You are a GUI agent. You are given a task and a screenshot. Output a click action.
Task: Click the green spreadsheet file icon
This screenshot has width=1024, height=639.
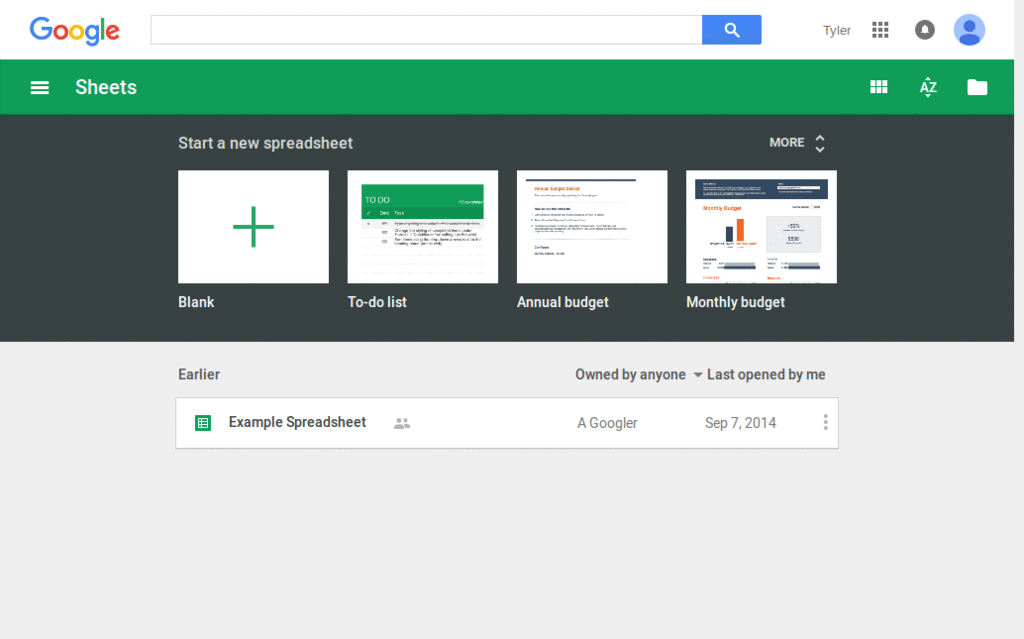[203, 423]
